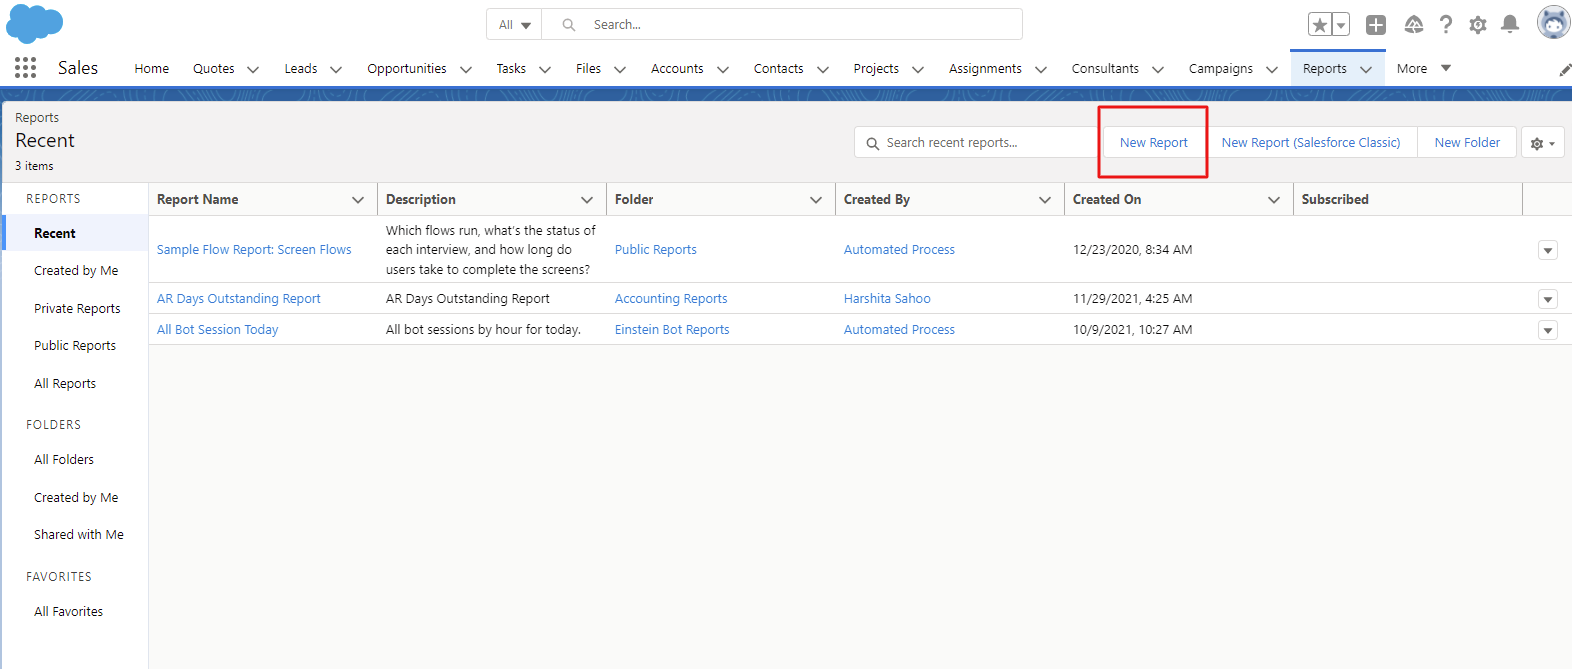The width and height of the screenshot is (1572, 669).
Task: Open the Description column menu
Action: click(x=587, y=200)
